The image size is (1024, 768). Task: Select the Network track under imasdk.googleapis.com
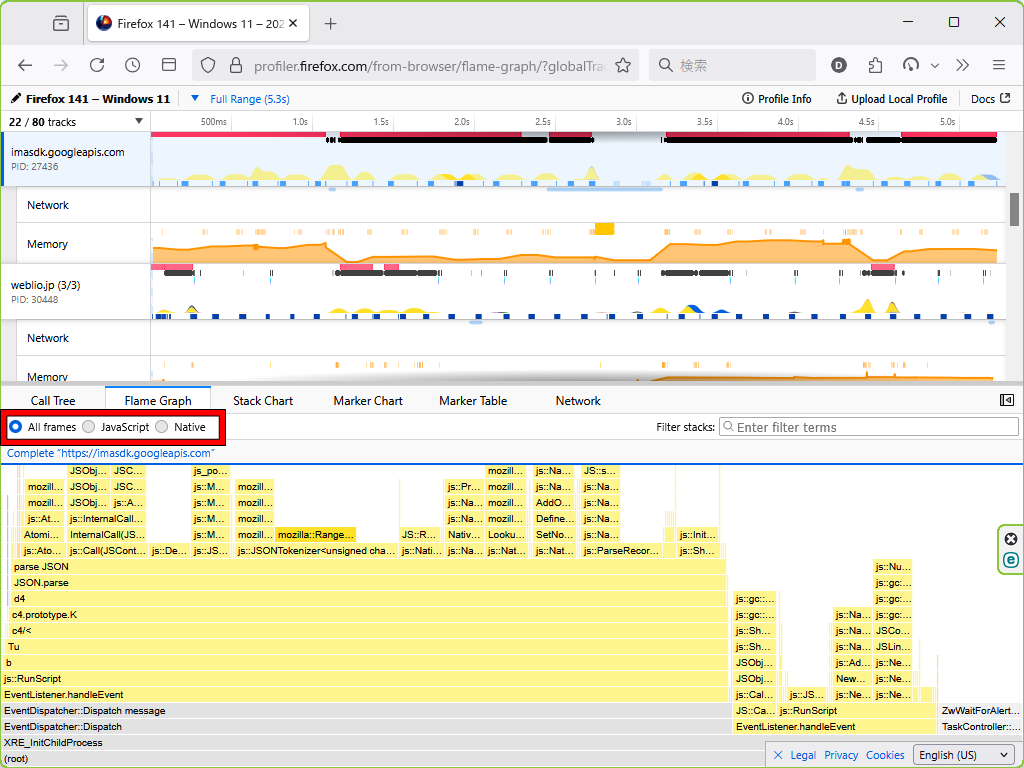[x=84, y=205]
